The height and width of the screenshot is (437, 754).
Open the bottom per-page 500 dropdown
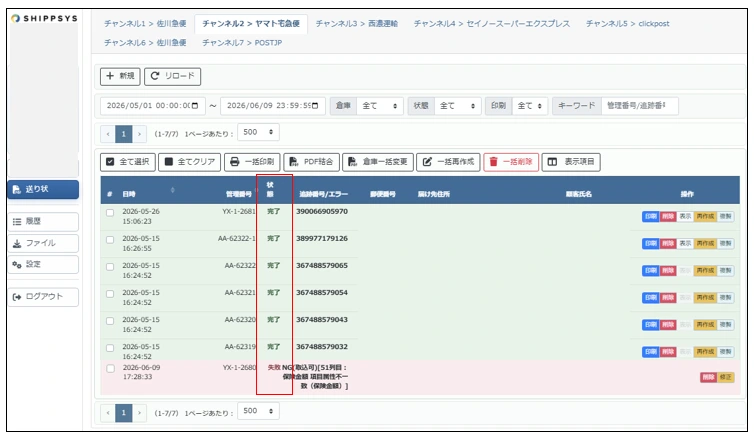click(258, 412)
